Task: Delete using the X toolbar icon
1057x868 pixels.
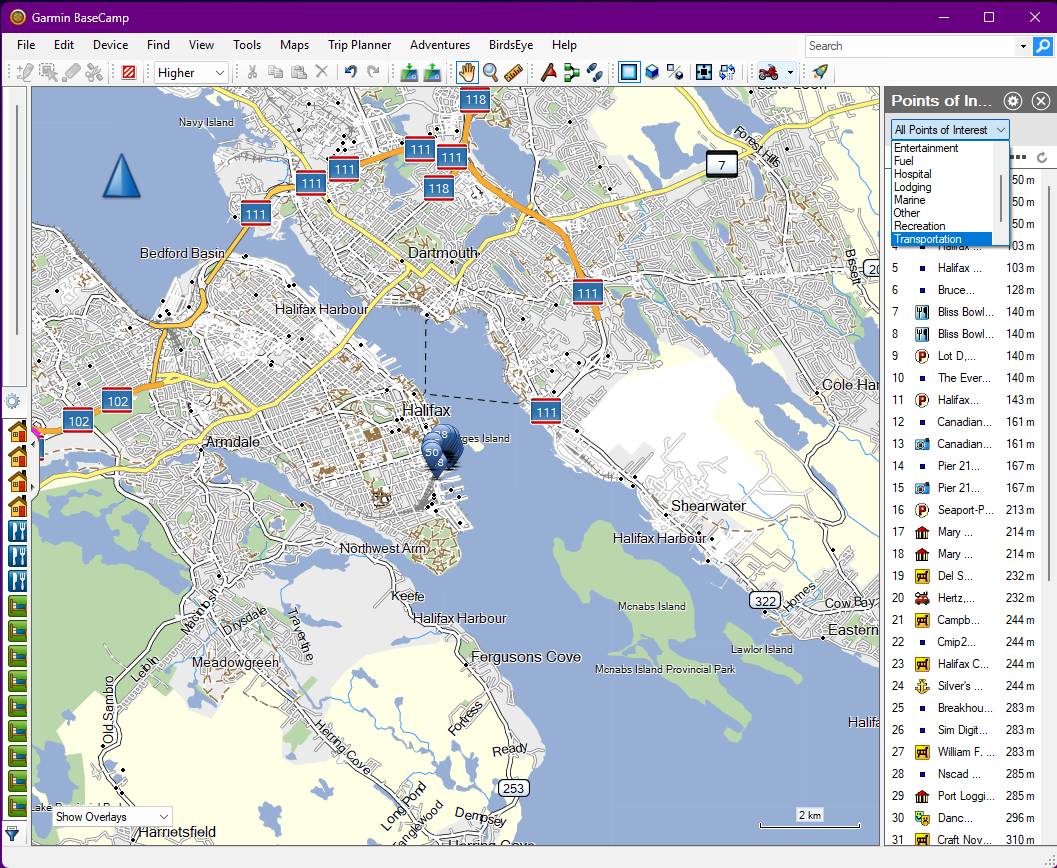Action: coord(322,72)
